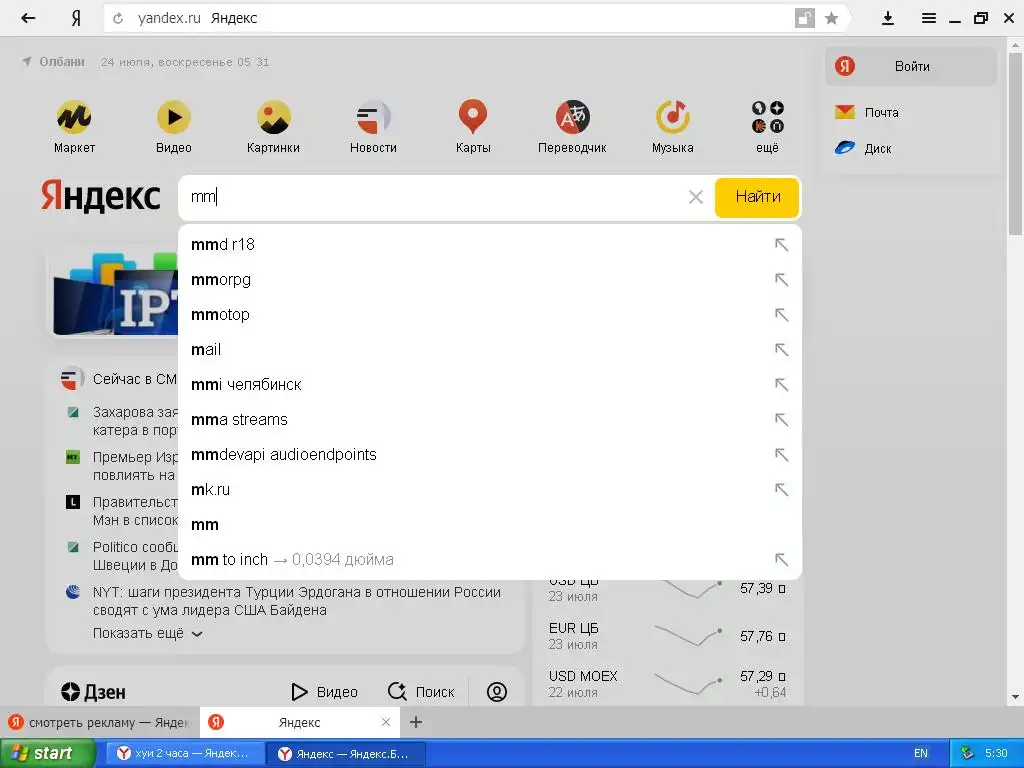
Task: Insert mmd r18 via its arrow icon
Action: 781,245
